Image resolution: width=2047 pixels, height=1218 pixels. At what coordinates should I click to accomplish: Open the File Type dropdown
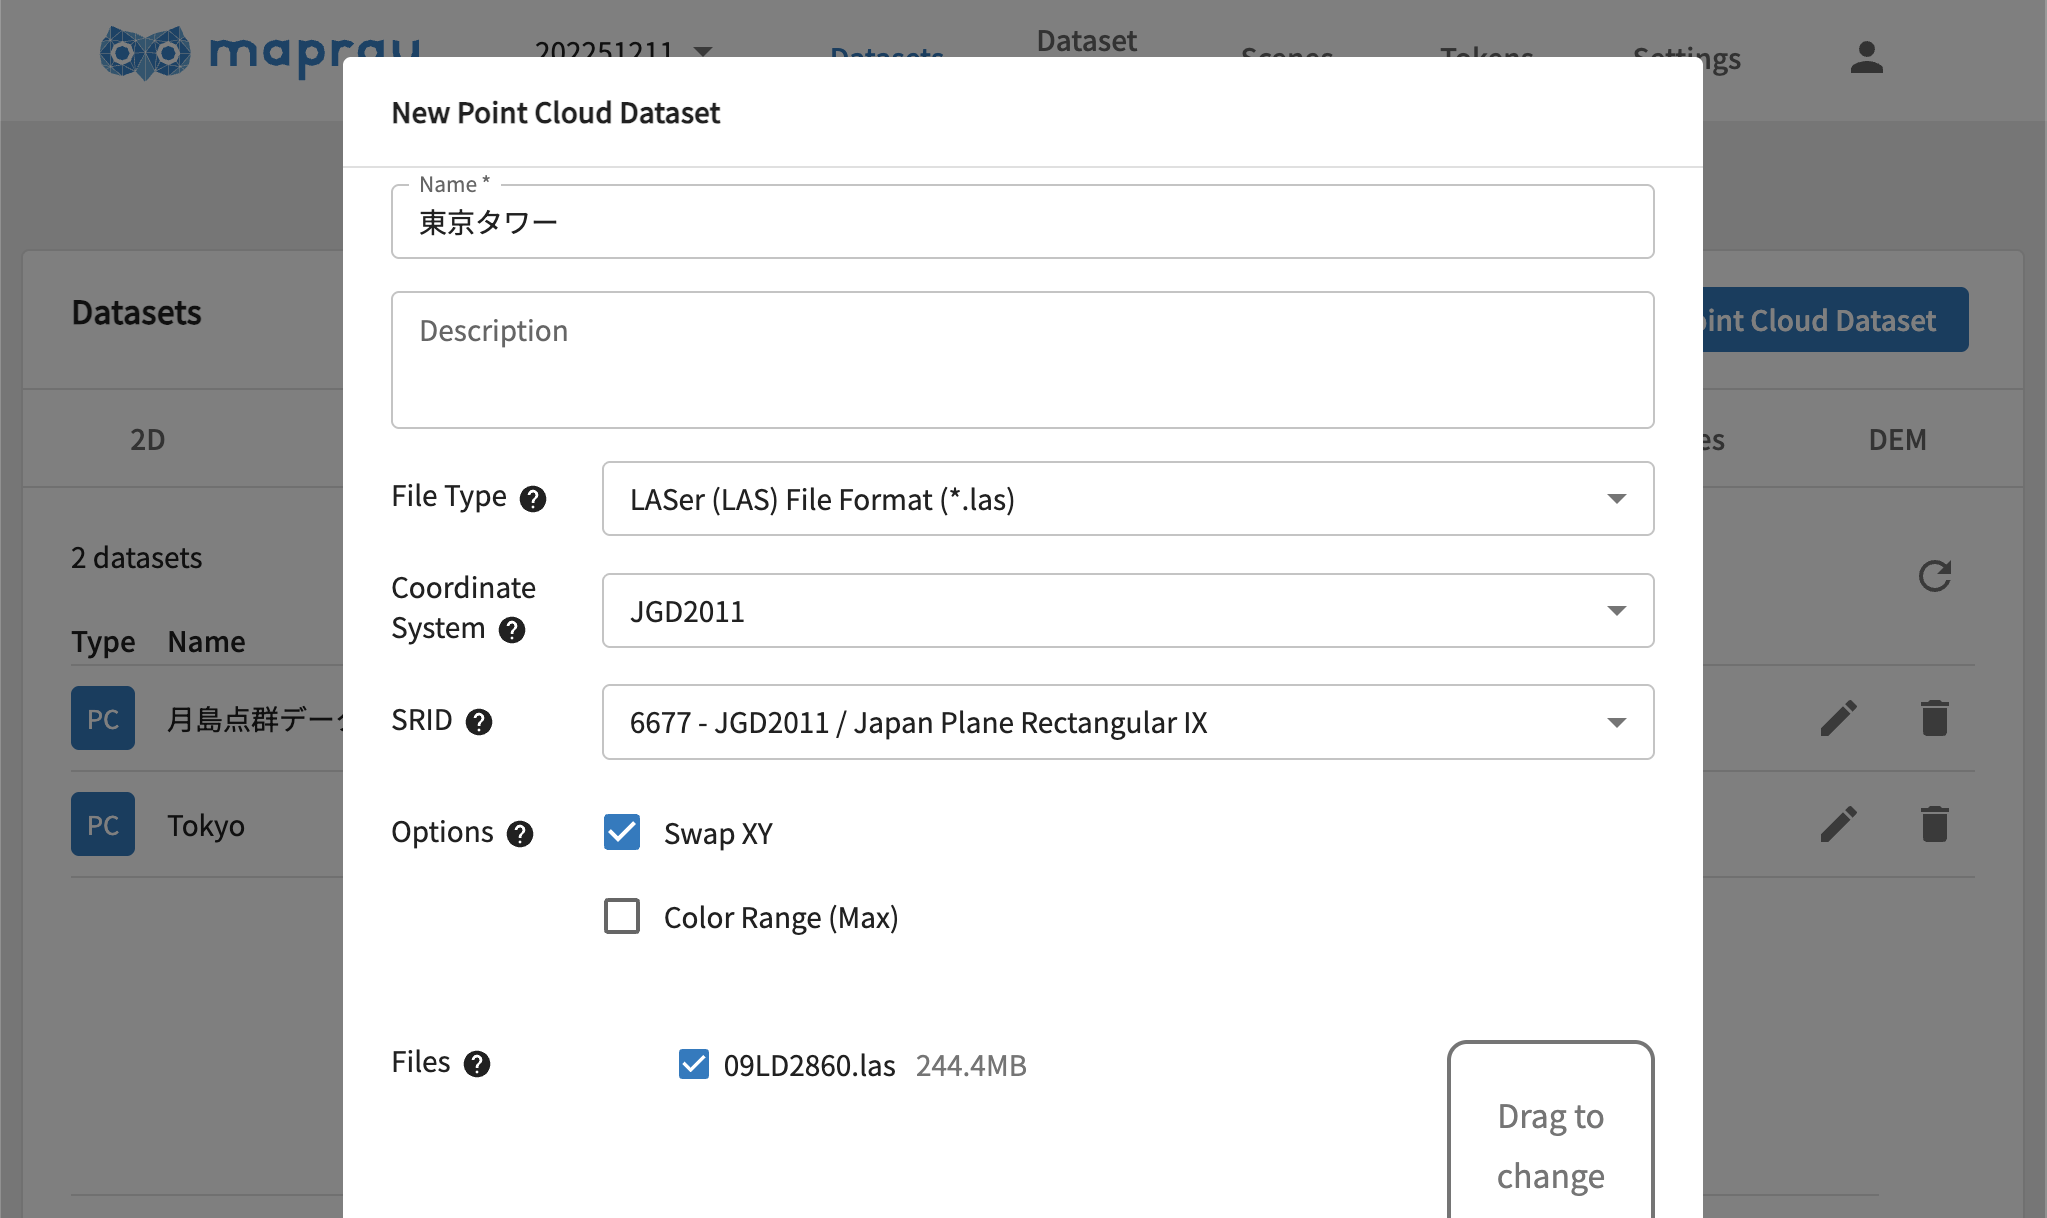pyautogui.click(x=1127, y=498)
